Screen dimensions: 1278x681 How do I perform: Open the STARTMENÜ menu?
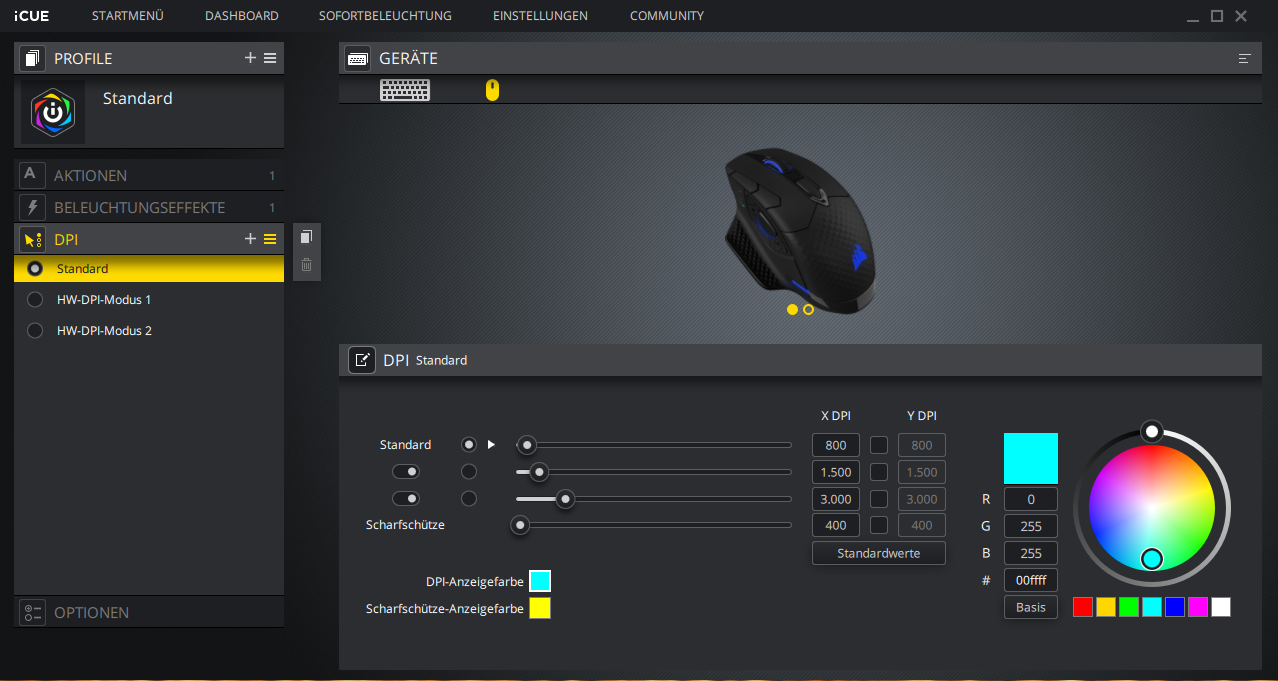click(127, 16)
